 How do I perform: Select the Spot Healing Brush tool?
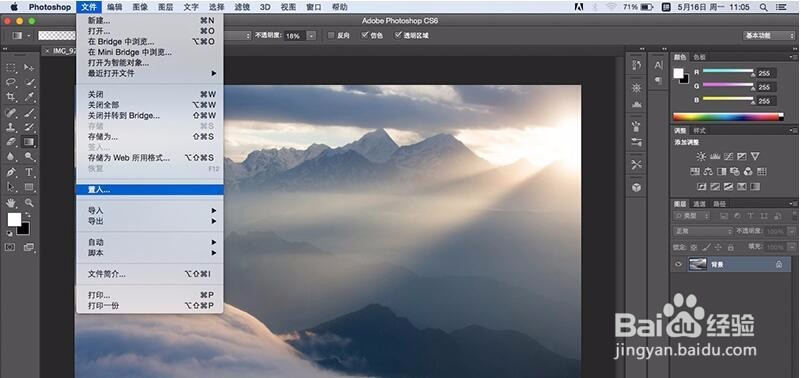coord(11,112)
